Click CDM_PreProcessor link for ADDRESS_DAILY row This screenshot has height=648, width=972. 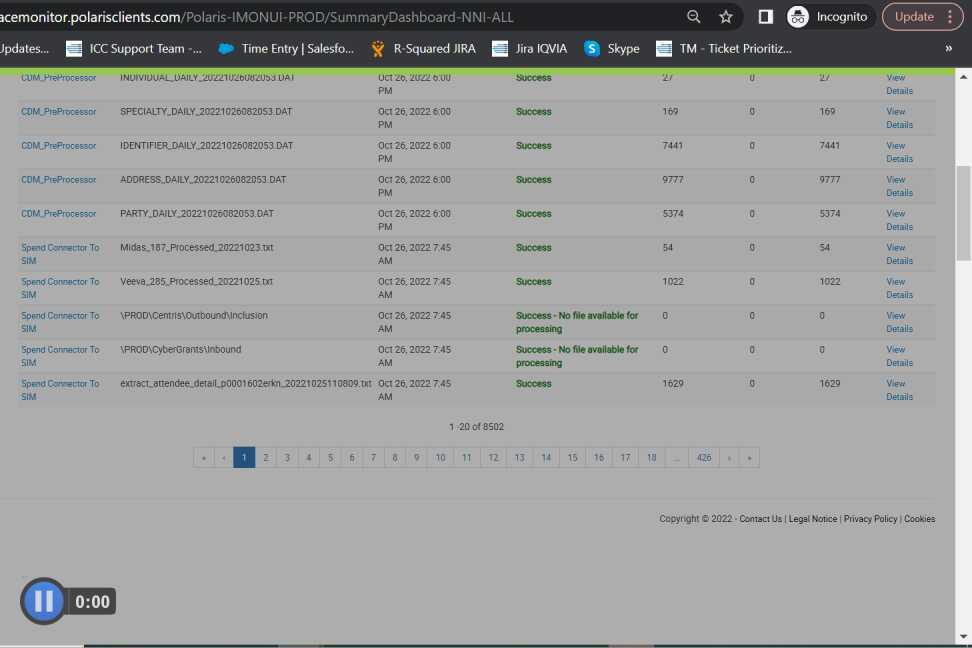point(59,180)
